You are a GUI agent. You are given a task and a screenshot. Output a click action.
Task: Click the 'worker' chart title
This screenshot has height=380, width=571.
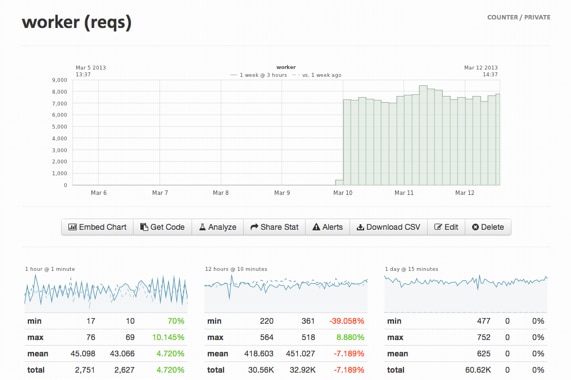click(286, 67)
